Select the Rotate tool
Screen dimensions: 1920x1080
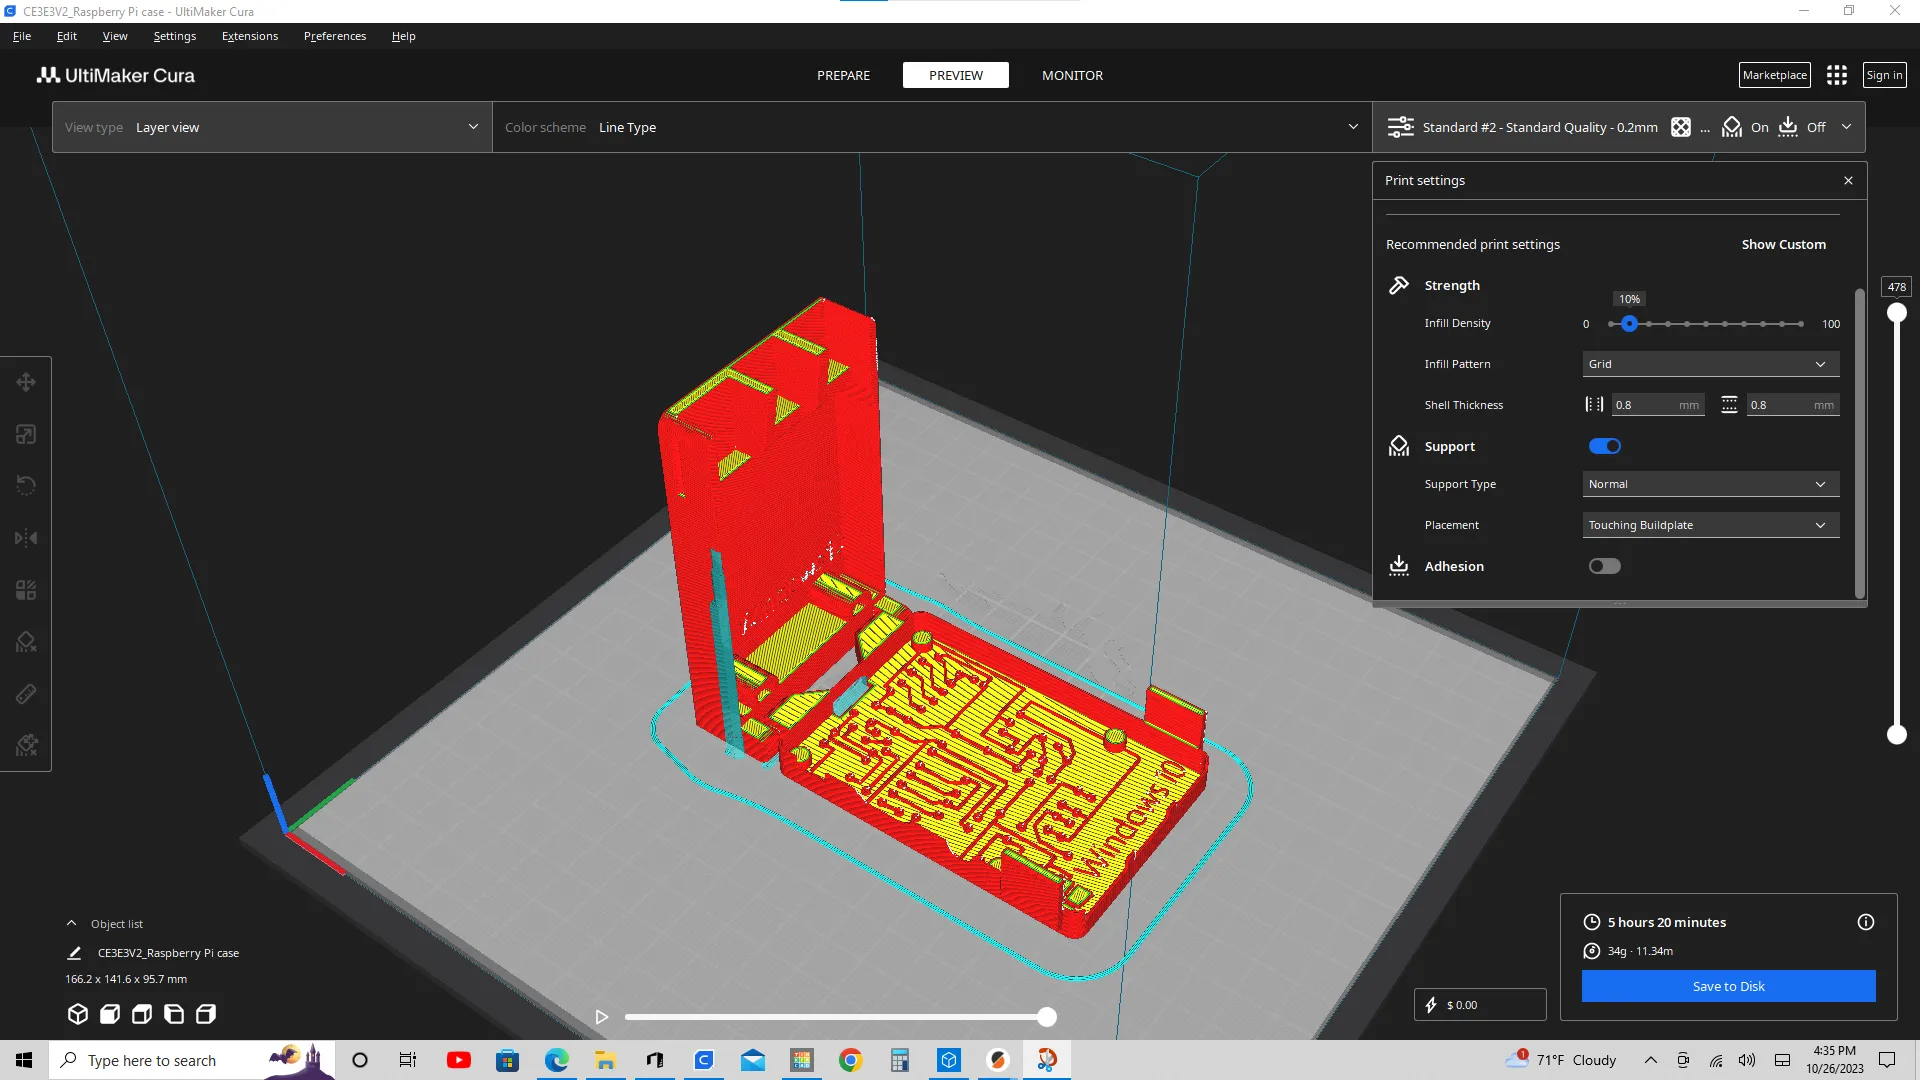25,485
